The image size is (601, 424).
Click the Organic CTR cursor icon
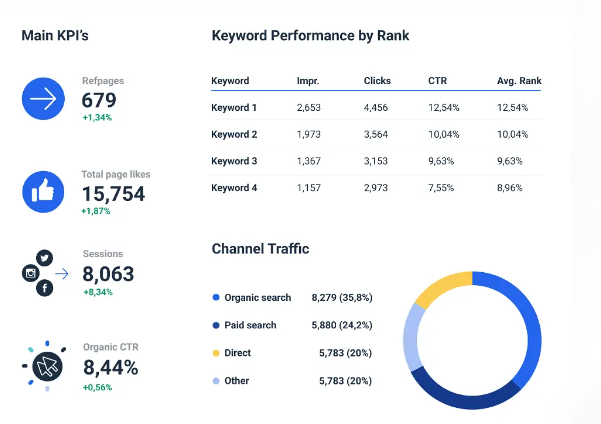click(44, 367)
